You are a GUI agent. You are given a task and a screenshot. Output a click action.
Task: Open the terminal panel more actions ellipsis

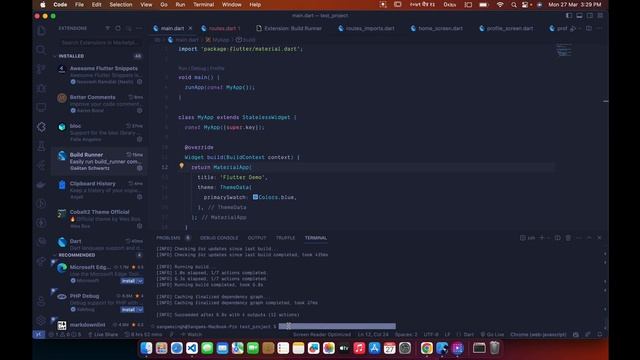coord(579,238)
